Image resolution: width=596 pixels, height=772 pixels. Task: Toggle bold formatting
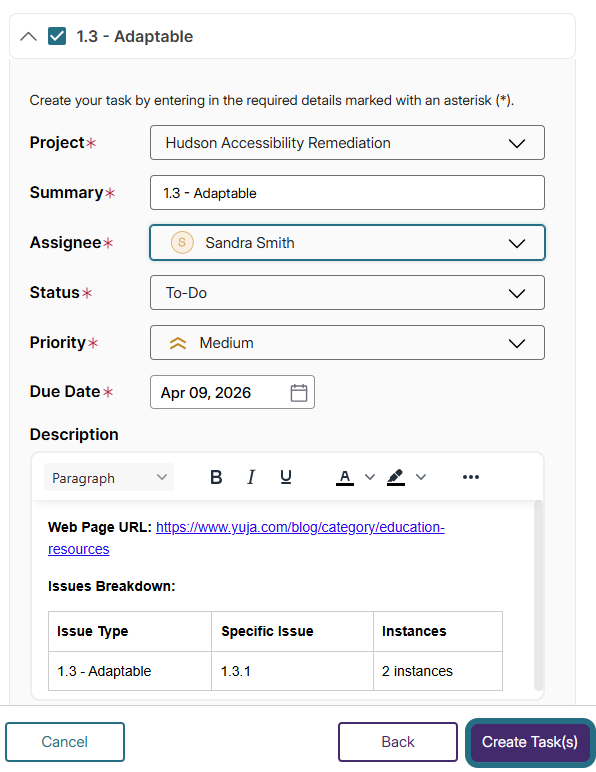216,477
